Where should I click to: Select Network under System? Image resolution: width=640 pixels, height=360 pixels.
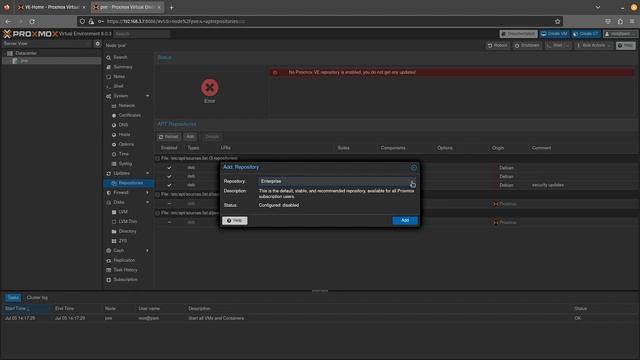127,106
